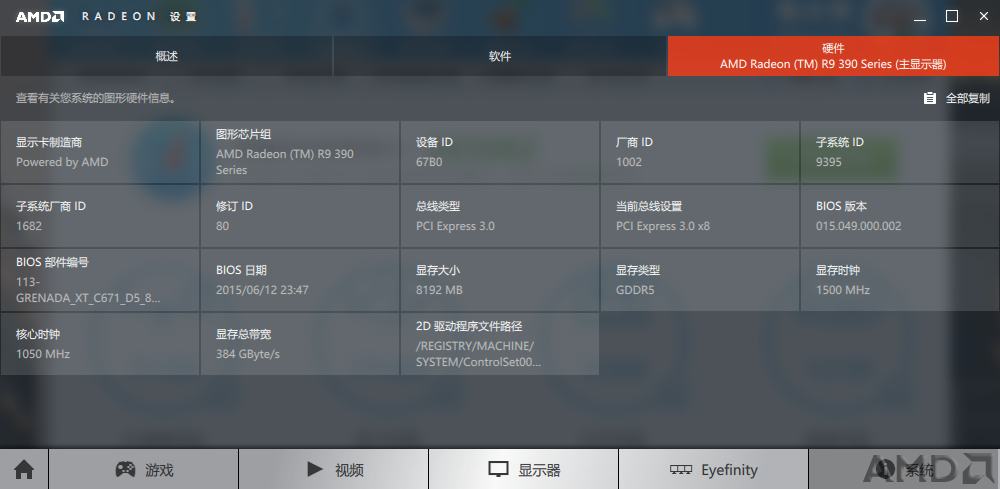Screen dimensions: 1000x489
Task: Select the 硬件 R9 390 Series tab
Action: tap(834, 56)
